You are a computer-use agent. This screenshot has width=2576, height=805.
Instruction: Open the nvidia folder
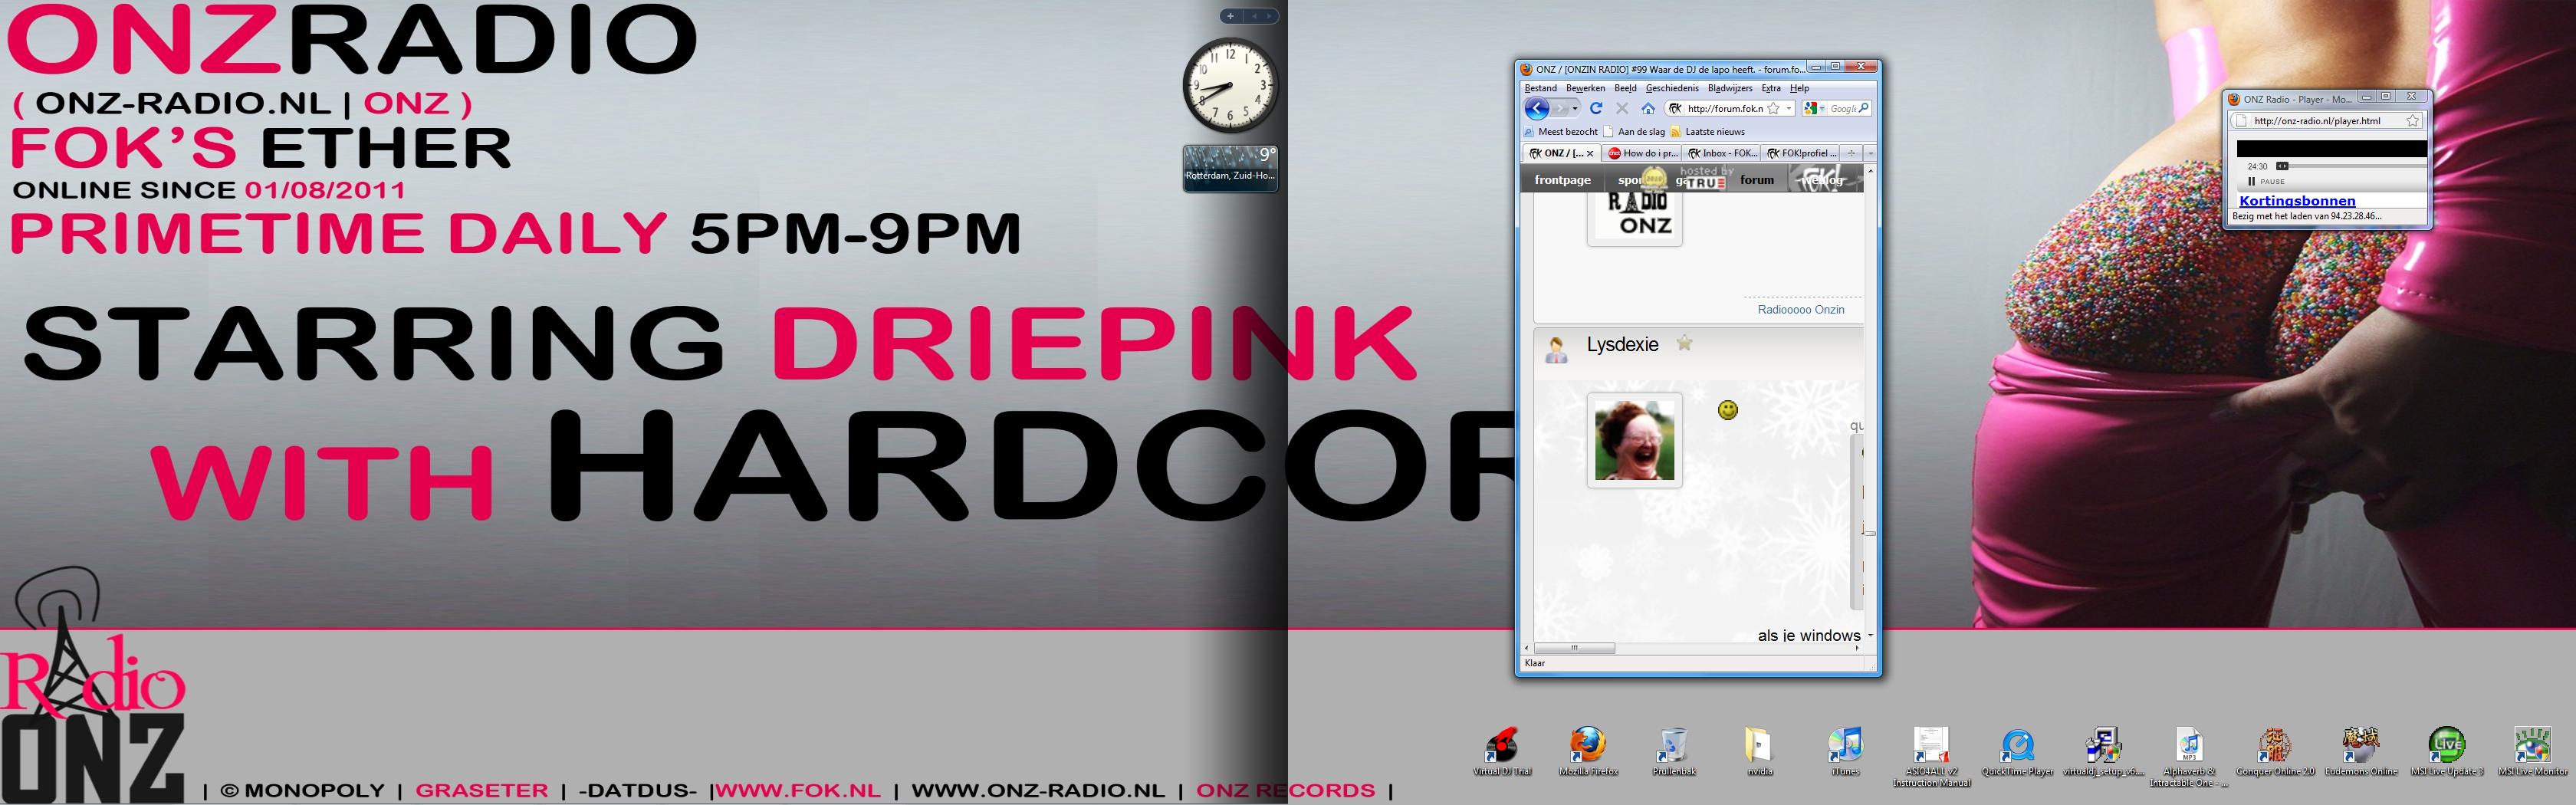pos(1759,752)
